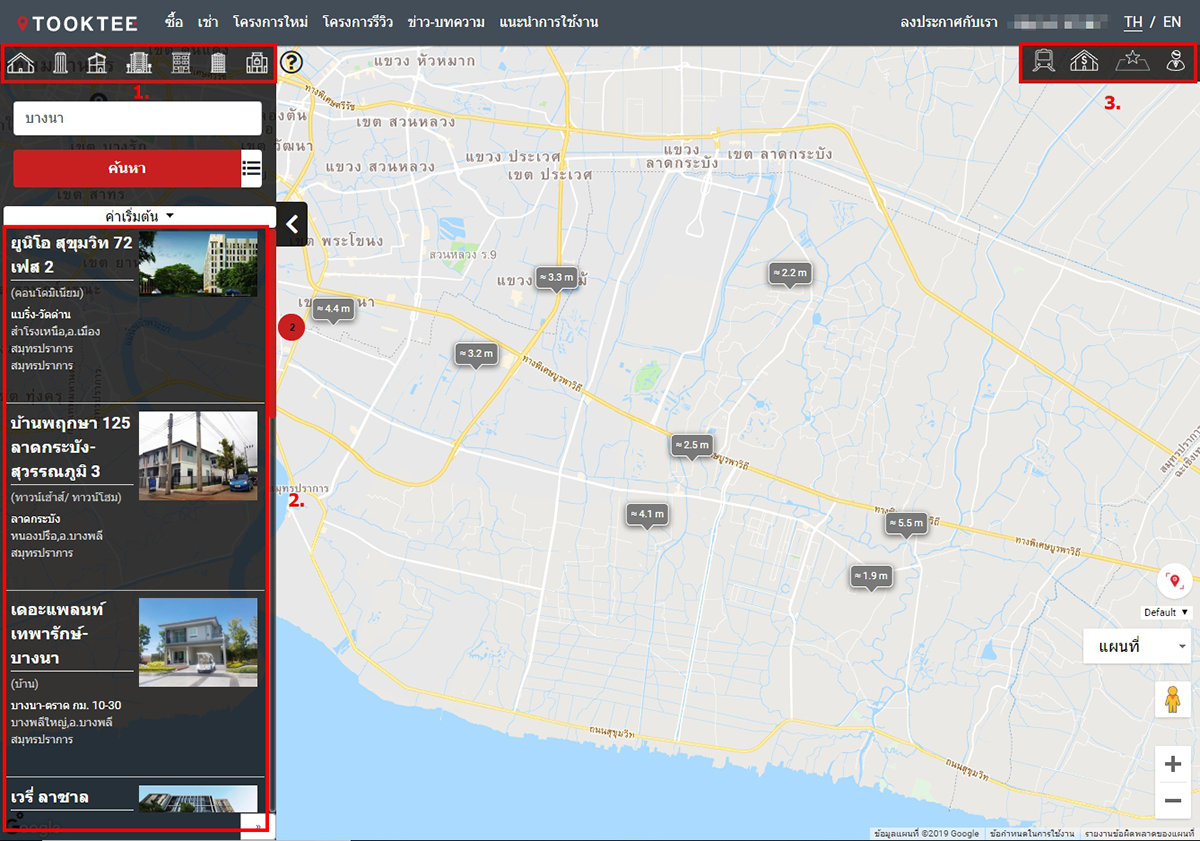Open the question mark help icon

[x=291, y=63]
